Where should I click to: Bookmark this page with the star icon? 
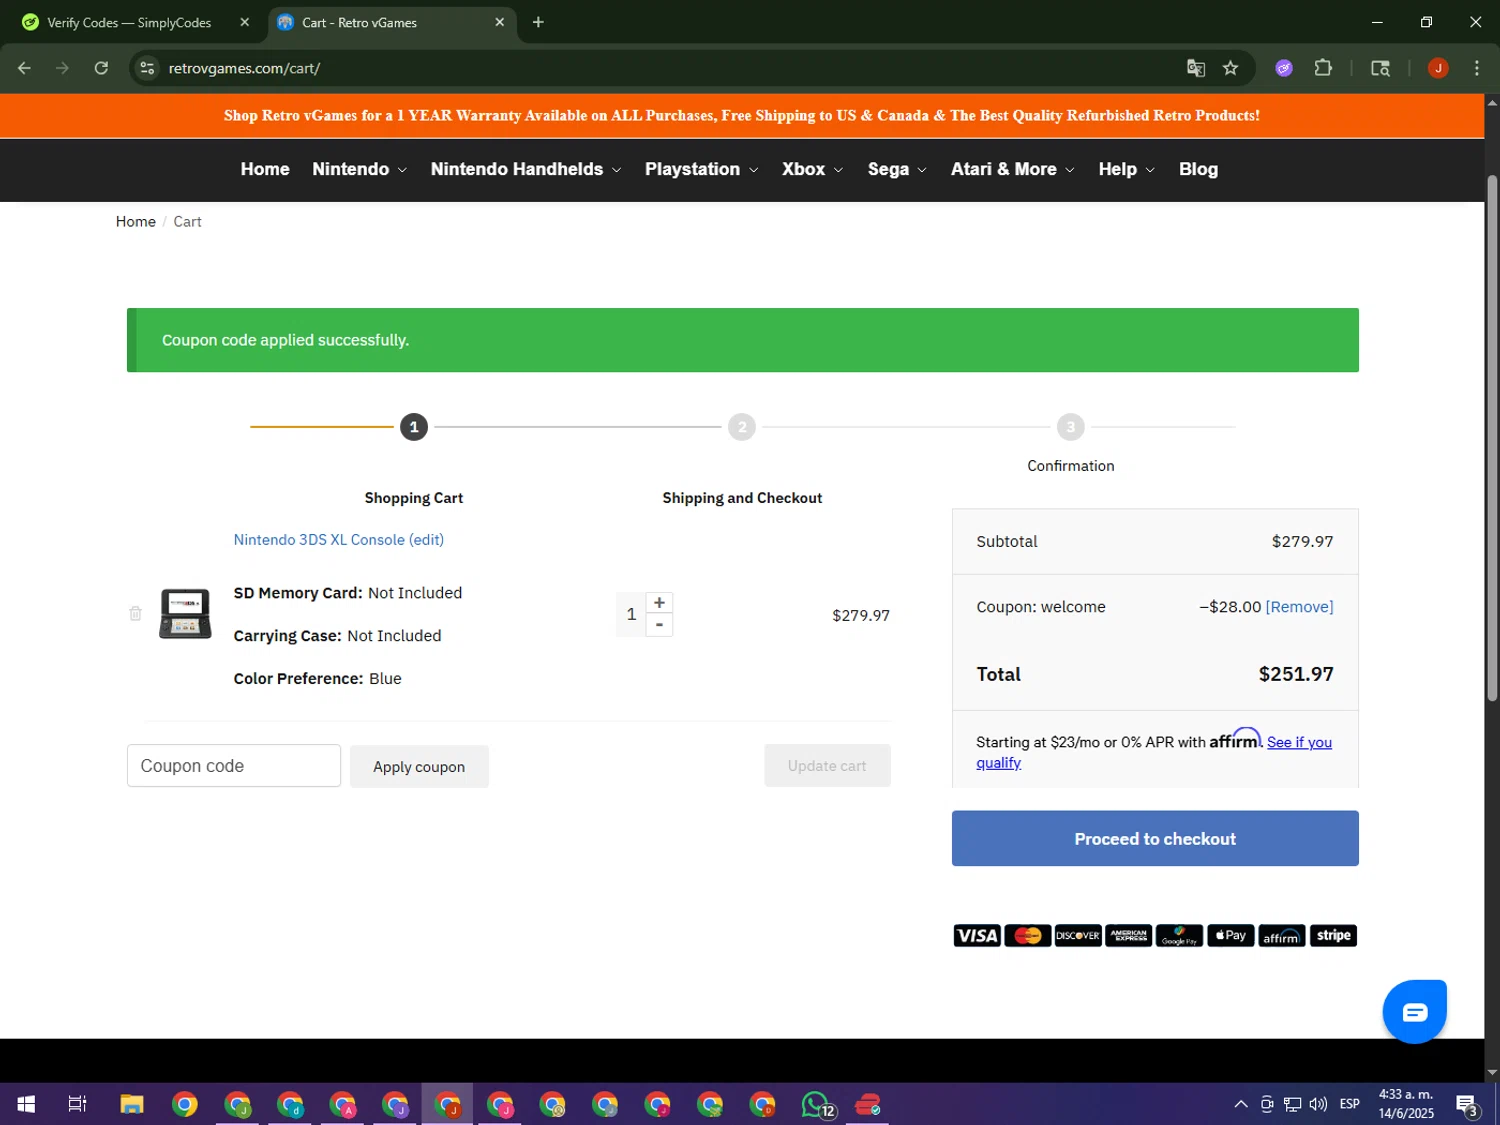[1230, 68]
